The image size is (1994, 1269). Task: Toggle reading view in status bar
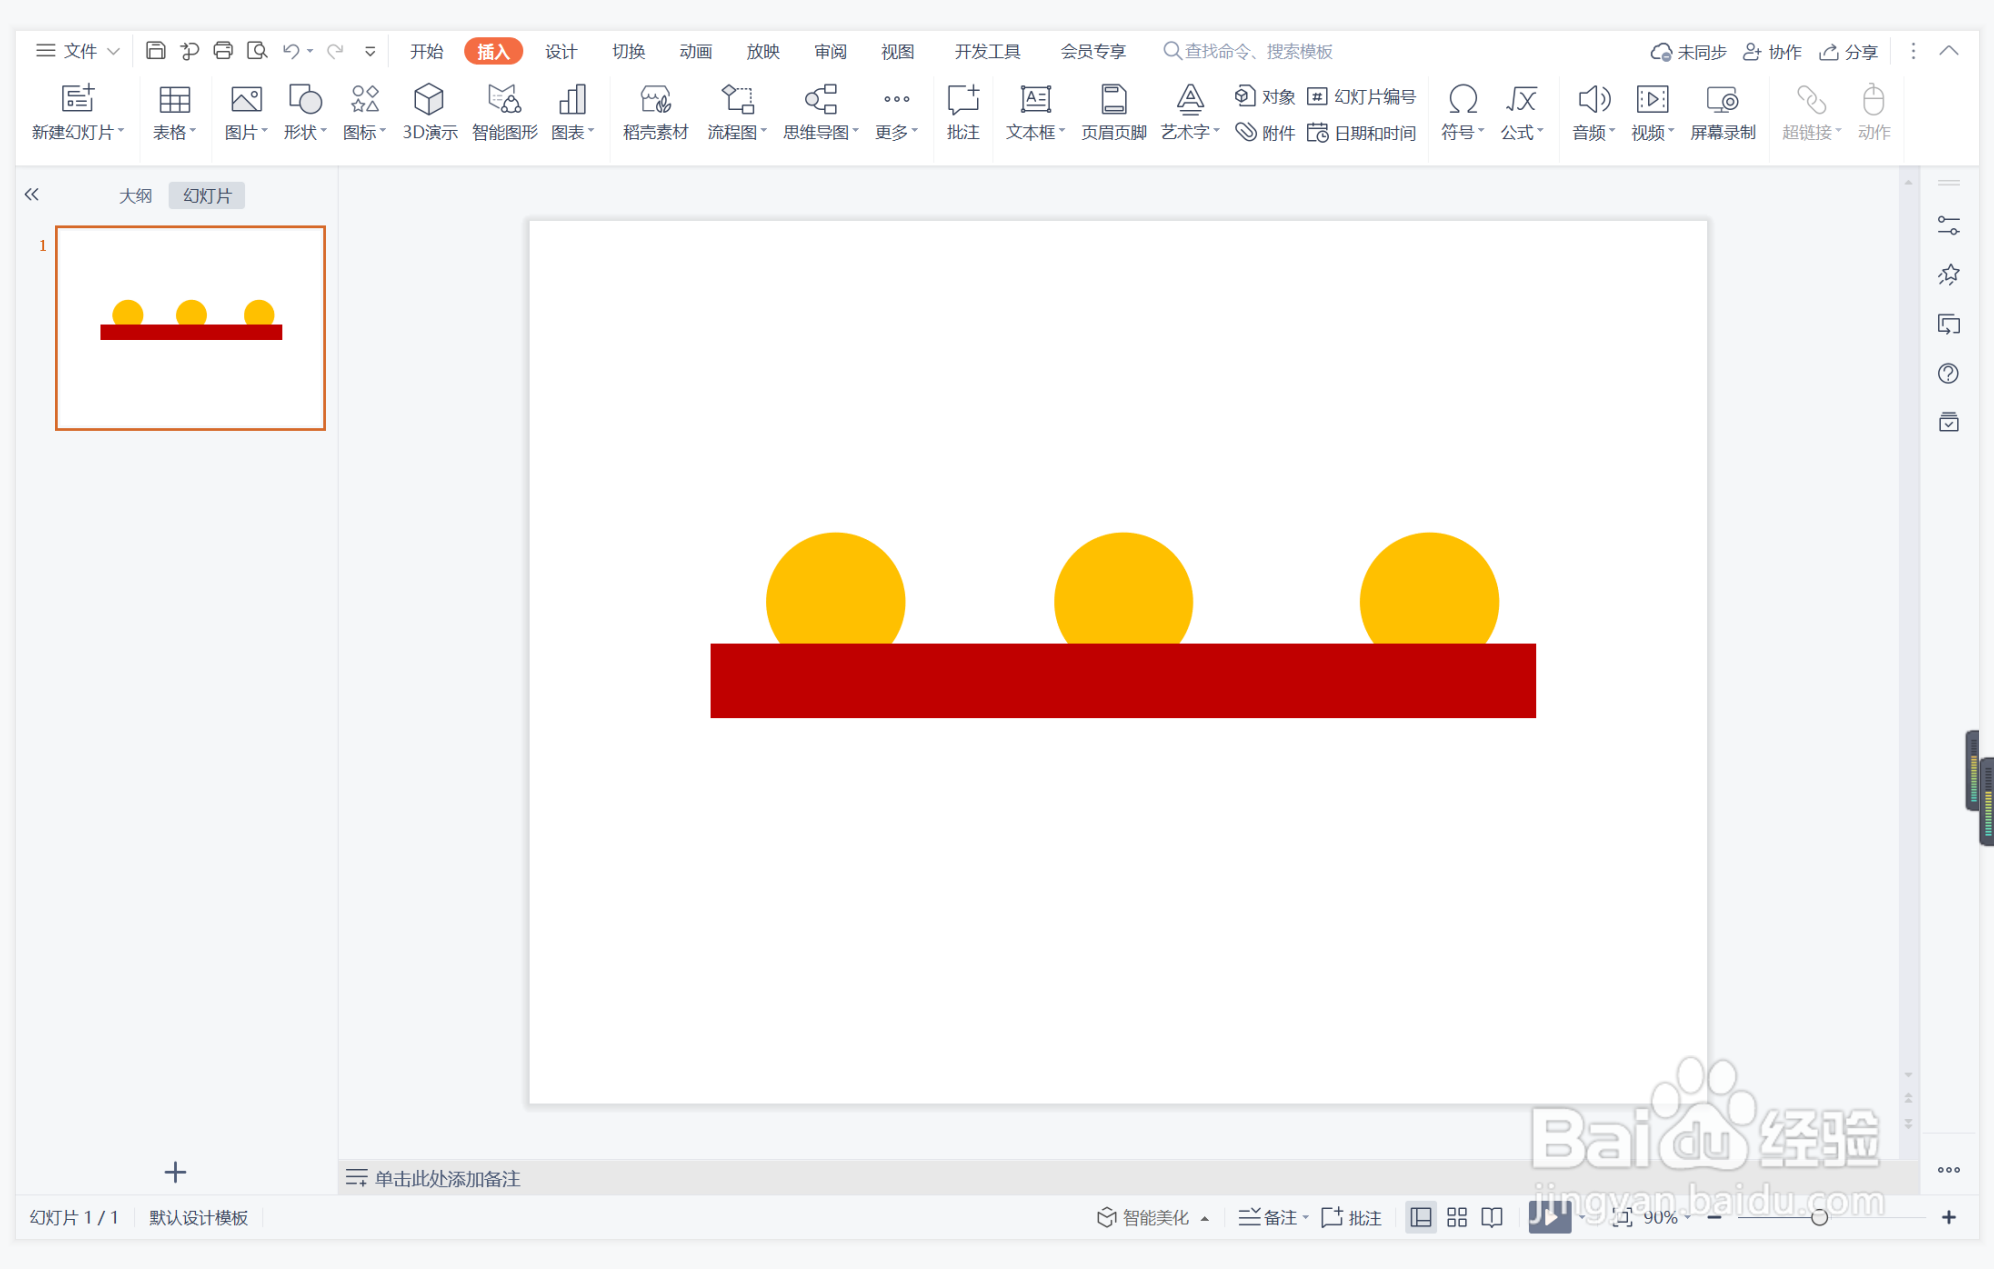pyautogui.click(x=1492, y=1217)
